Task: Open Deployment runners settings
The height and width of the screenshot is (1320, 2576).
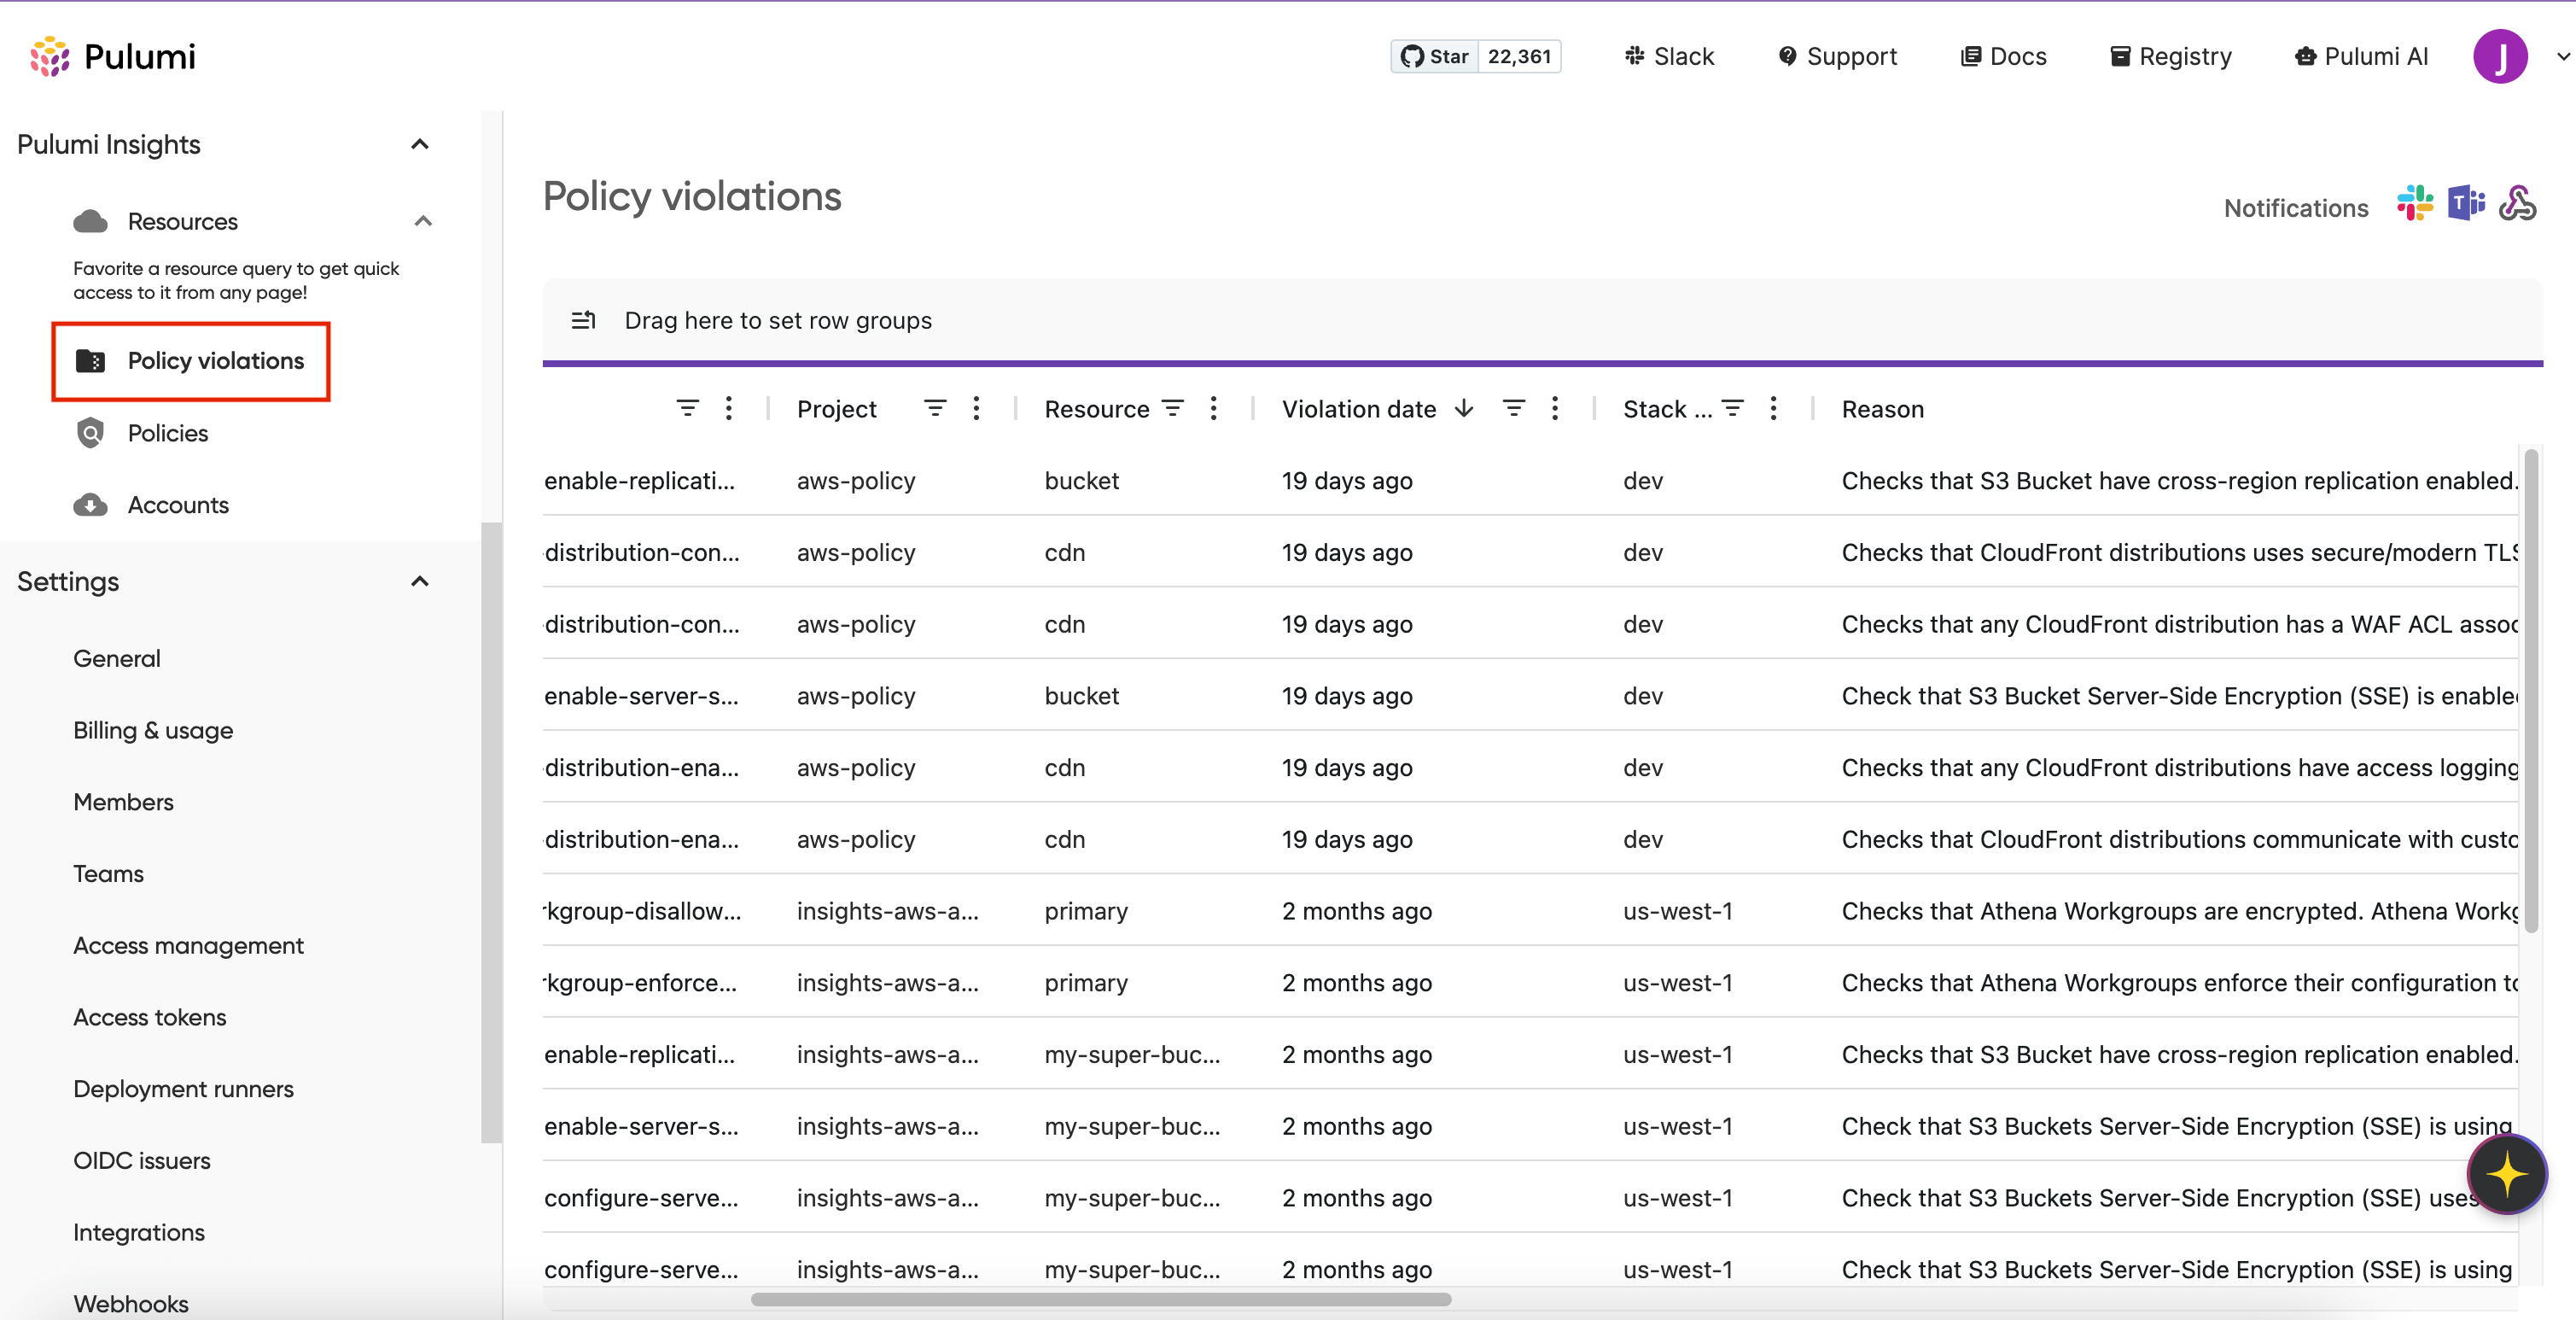Action: click(x=183, y=1089)
